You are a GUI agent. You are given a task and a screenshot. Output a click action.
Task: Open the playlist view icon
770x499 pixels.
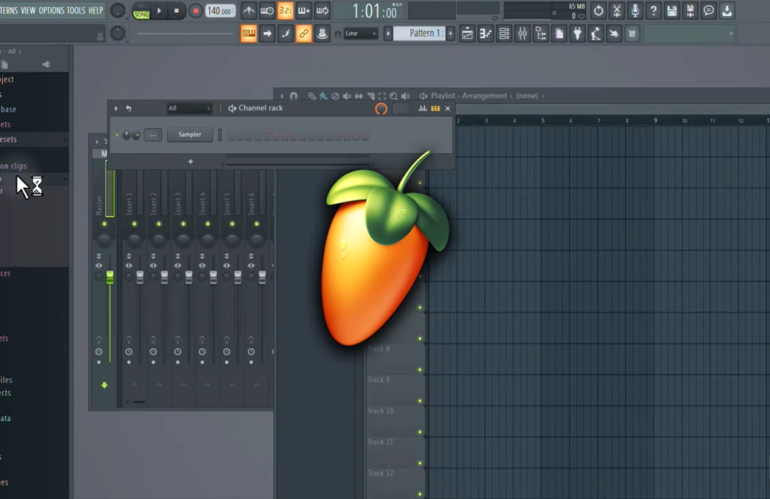(467, 33)
